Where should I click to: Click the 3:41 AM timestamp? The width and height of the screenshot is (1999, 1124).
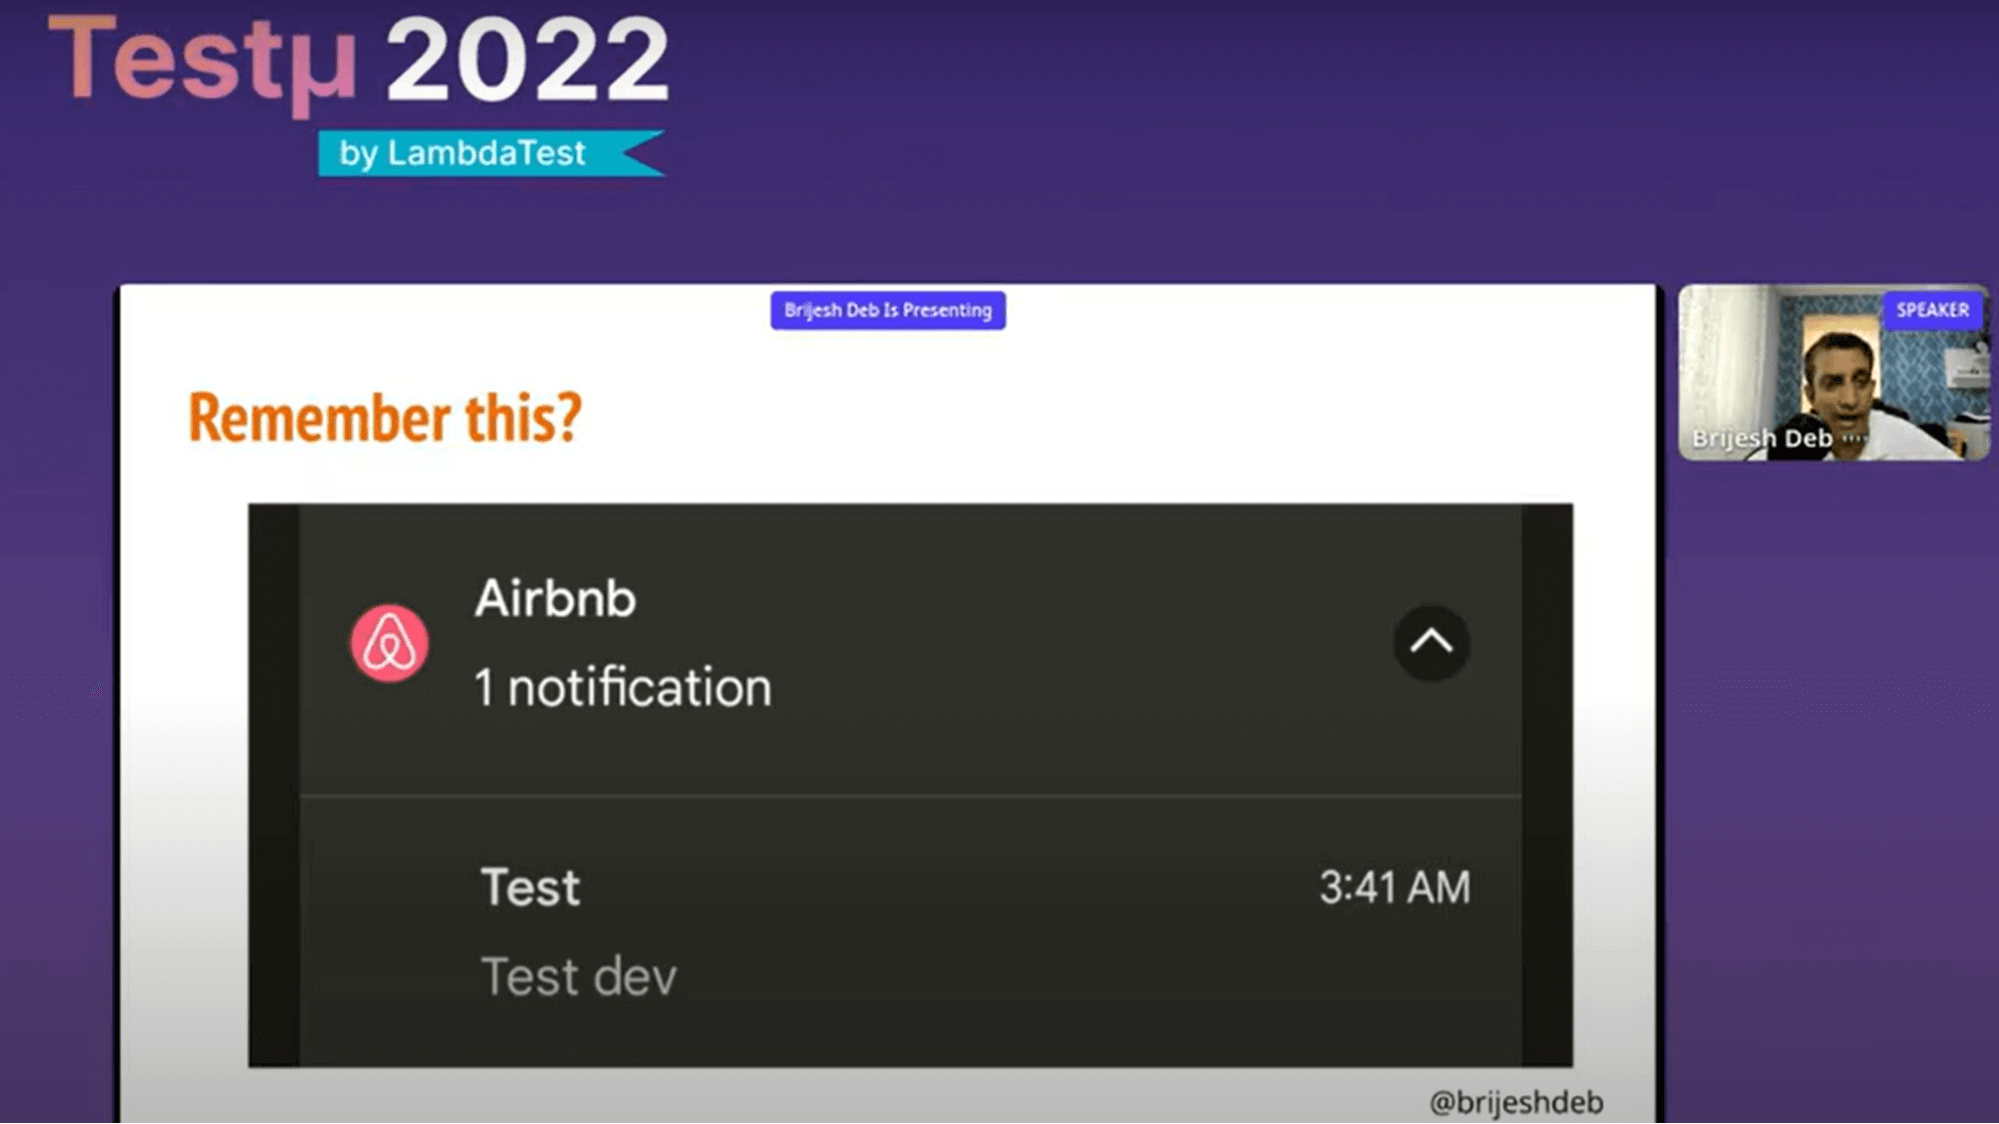(1394, 887)
